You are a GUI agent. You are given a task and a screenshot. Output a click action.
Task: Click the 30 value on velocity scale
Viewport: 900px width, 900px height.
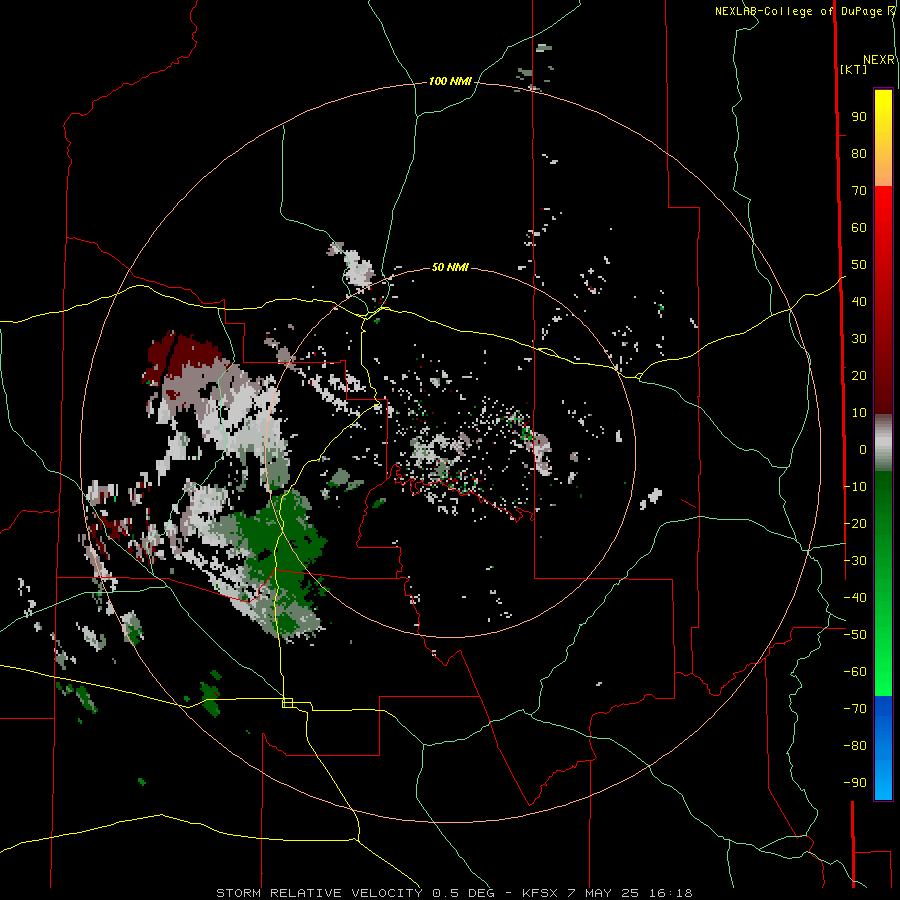tap(859, 339)
